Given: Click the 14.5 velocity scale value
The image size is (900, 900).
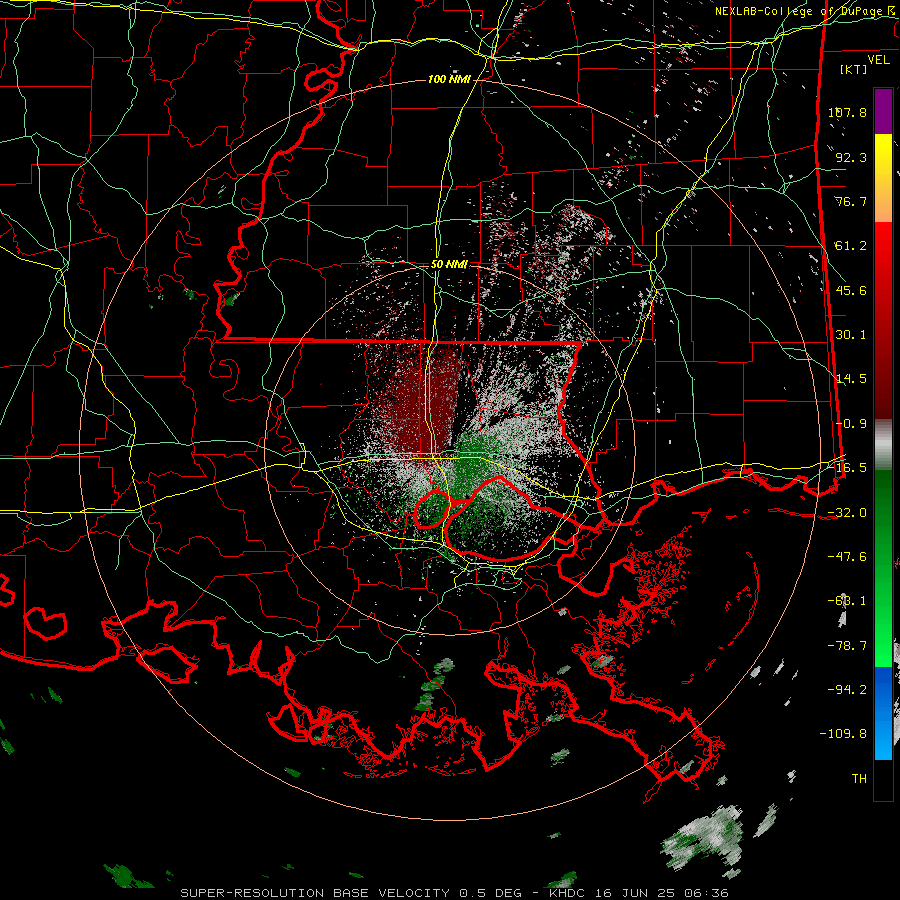Looking at the screenshot, I should (851, 379).
